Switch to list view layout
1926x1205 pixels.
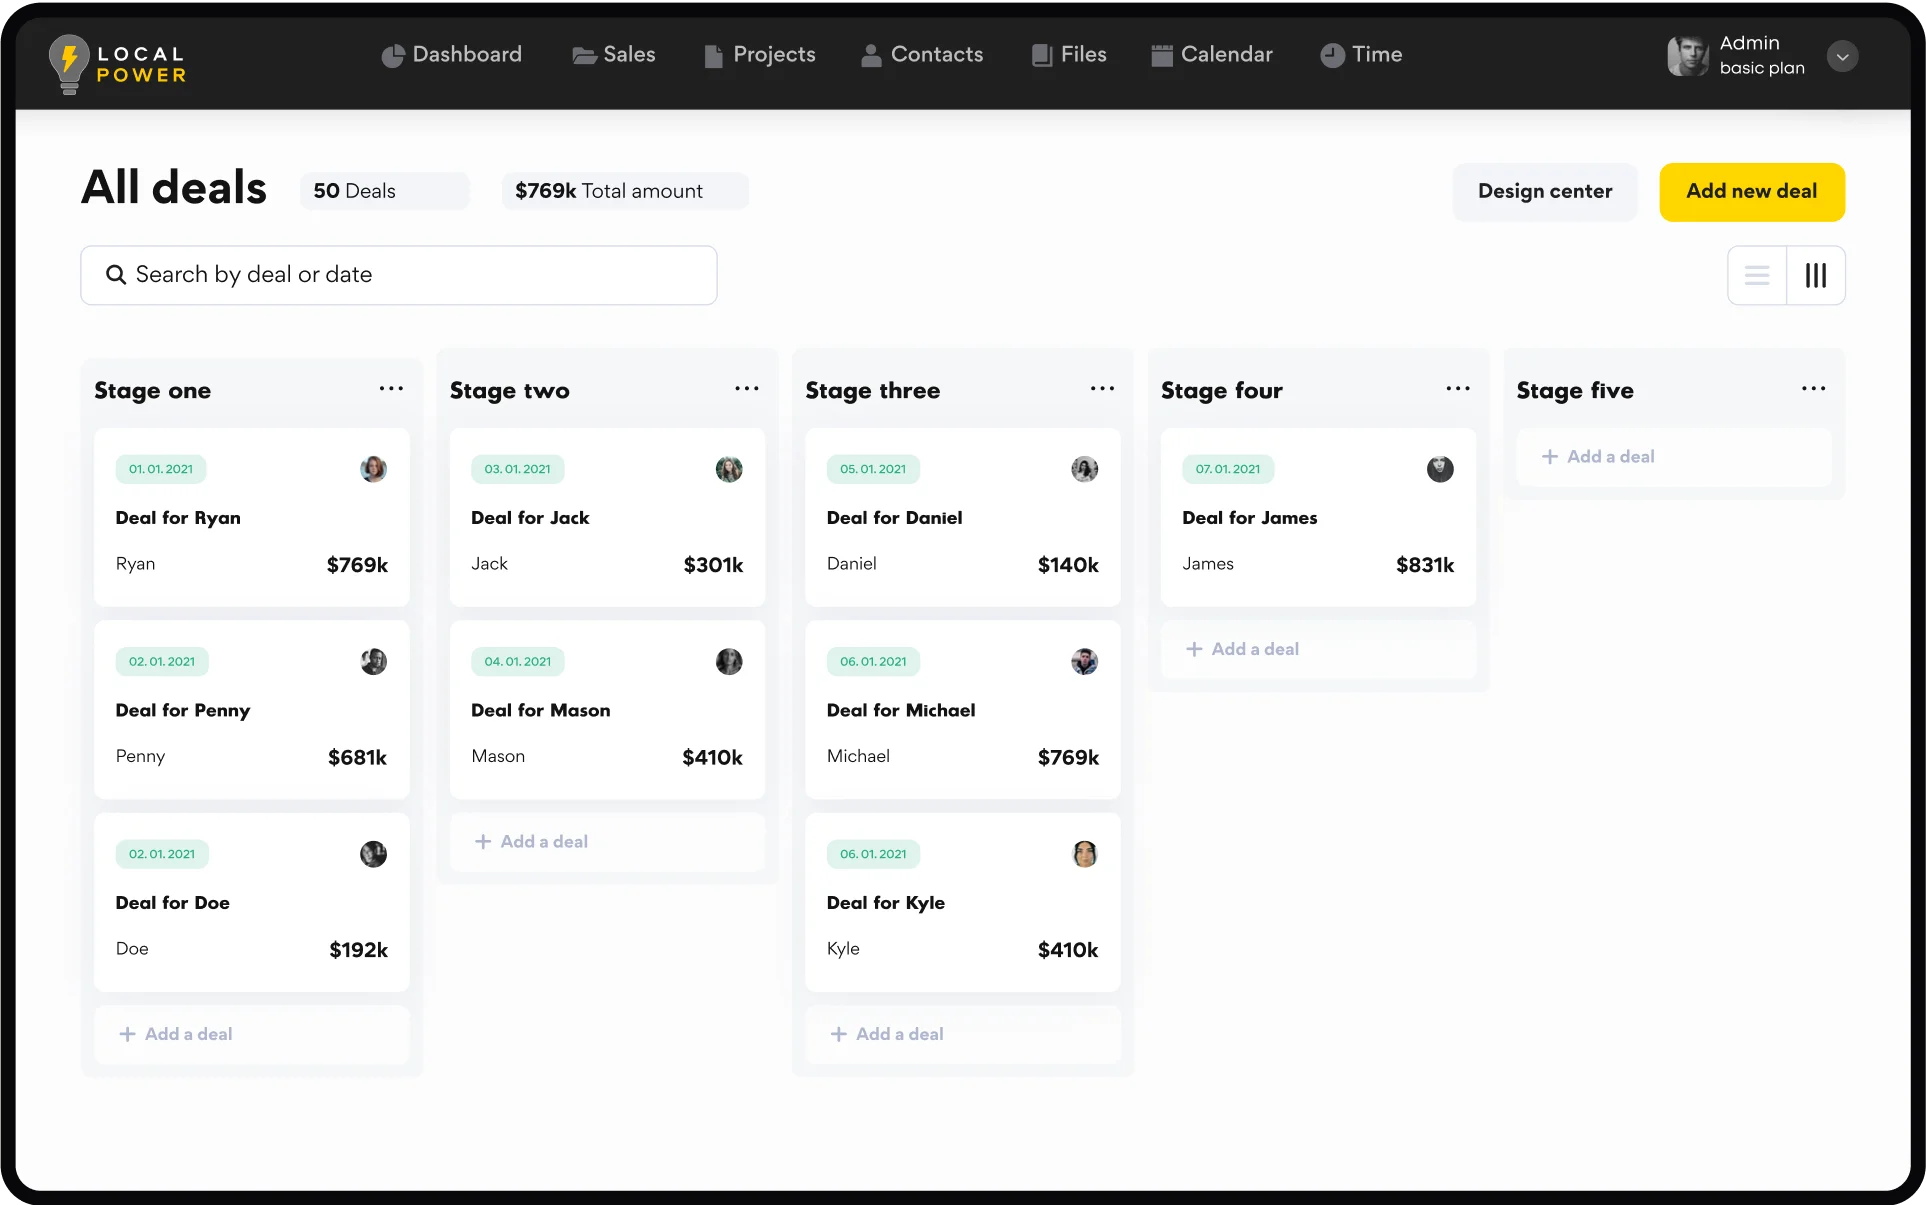(x=1757, y=275)
